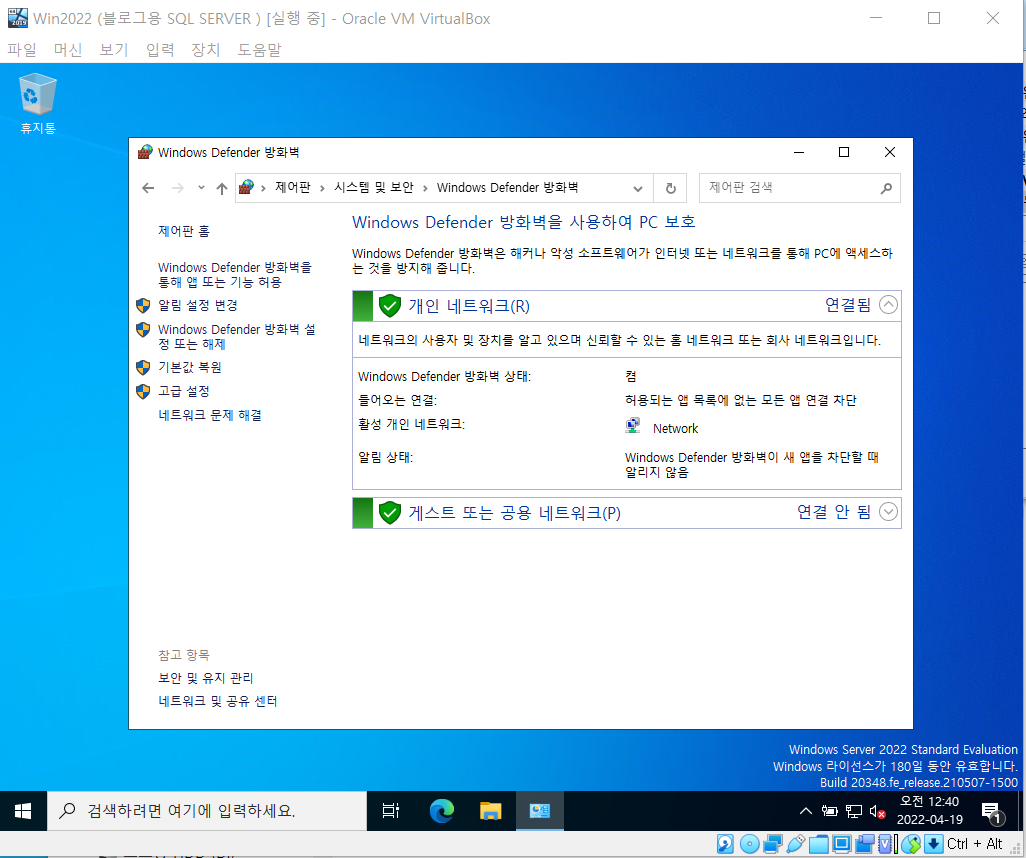Open the Recycle Bin (휴지통) desktop icon
Image resolution: width=1026 pixels, height=858 pixels.
(38, 103)
